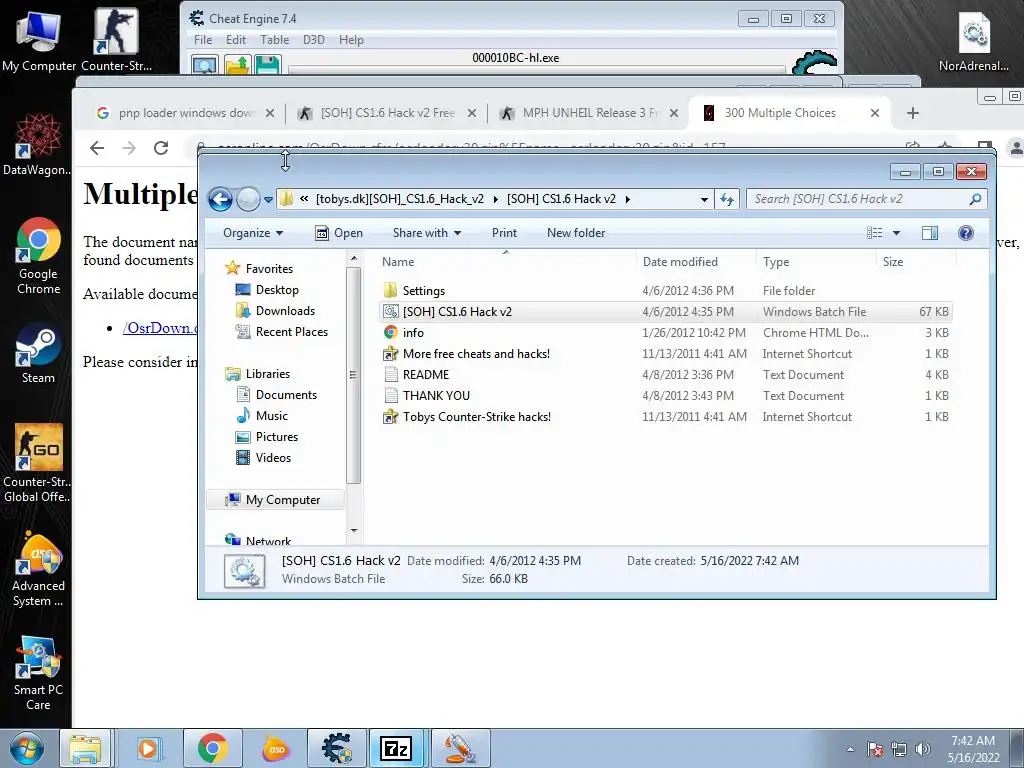
Task: Select THANK YOU text document
Action: (x=436, y=396)
